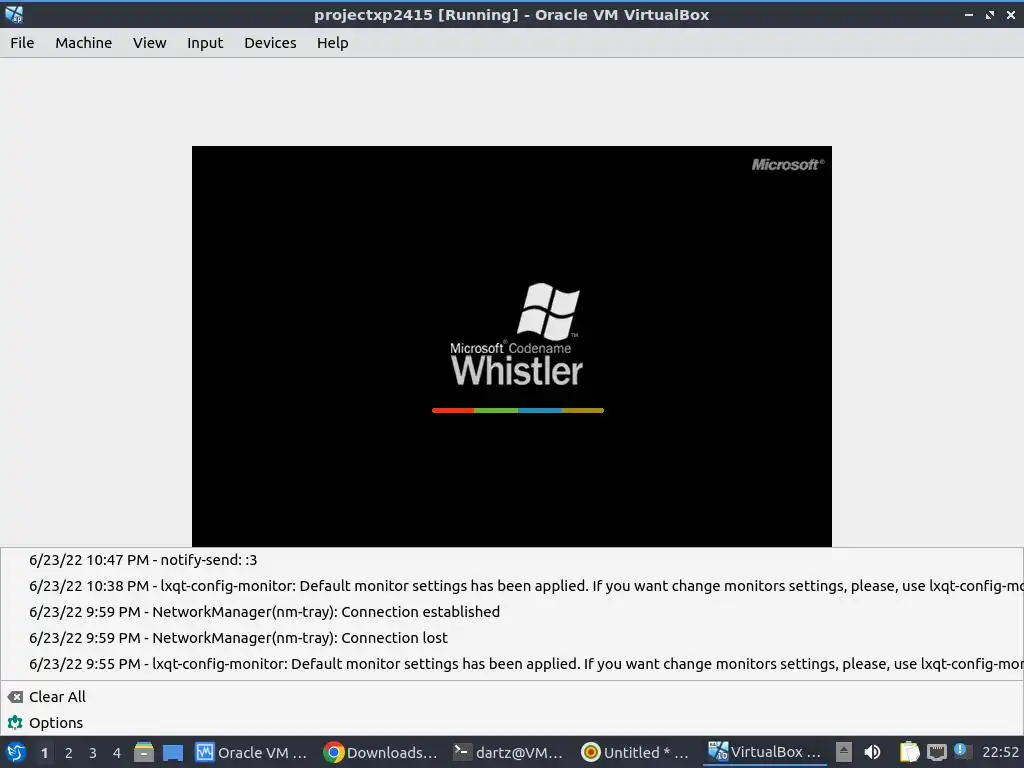Screen dimensions: 1024x768
Task: Click the VirtualBox window title icon
Action: pos(14,14)
